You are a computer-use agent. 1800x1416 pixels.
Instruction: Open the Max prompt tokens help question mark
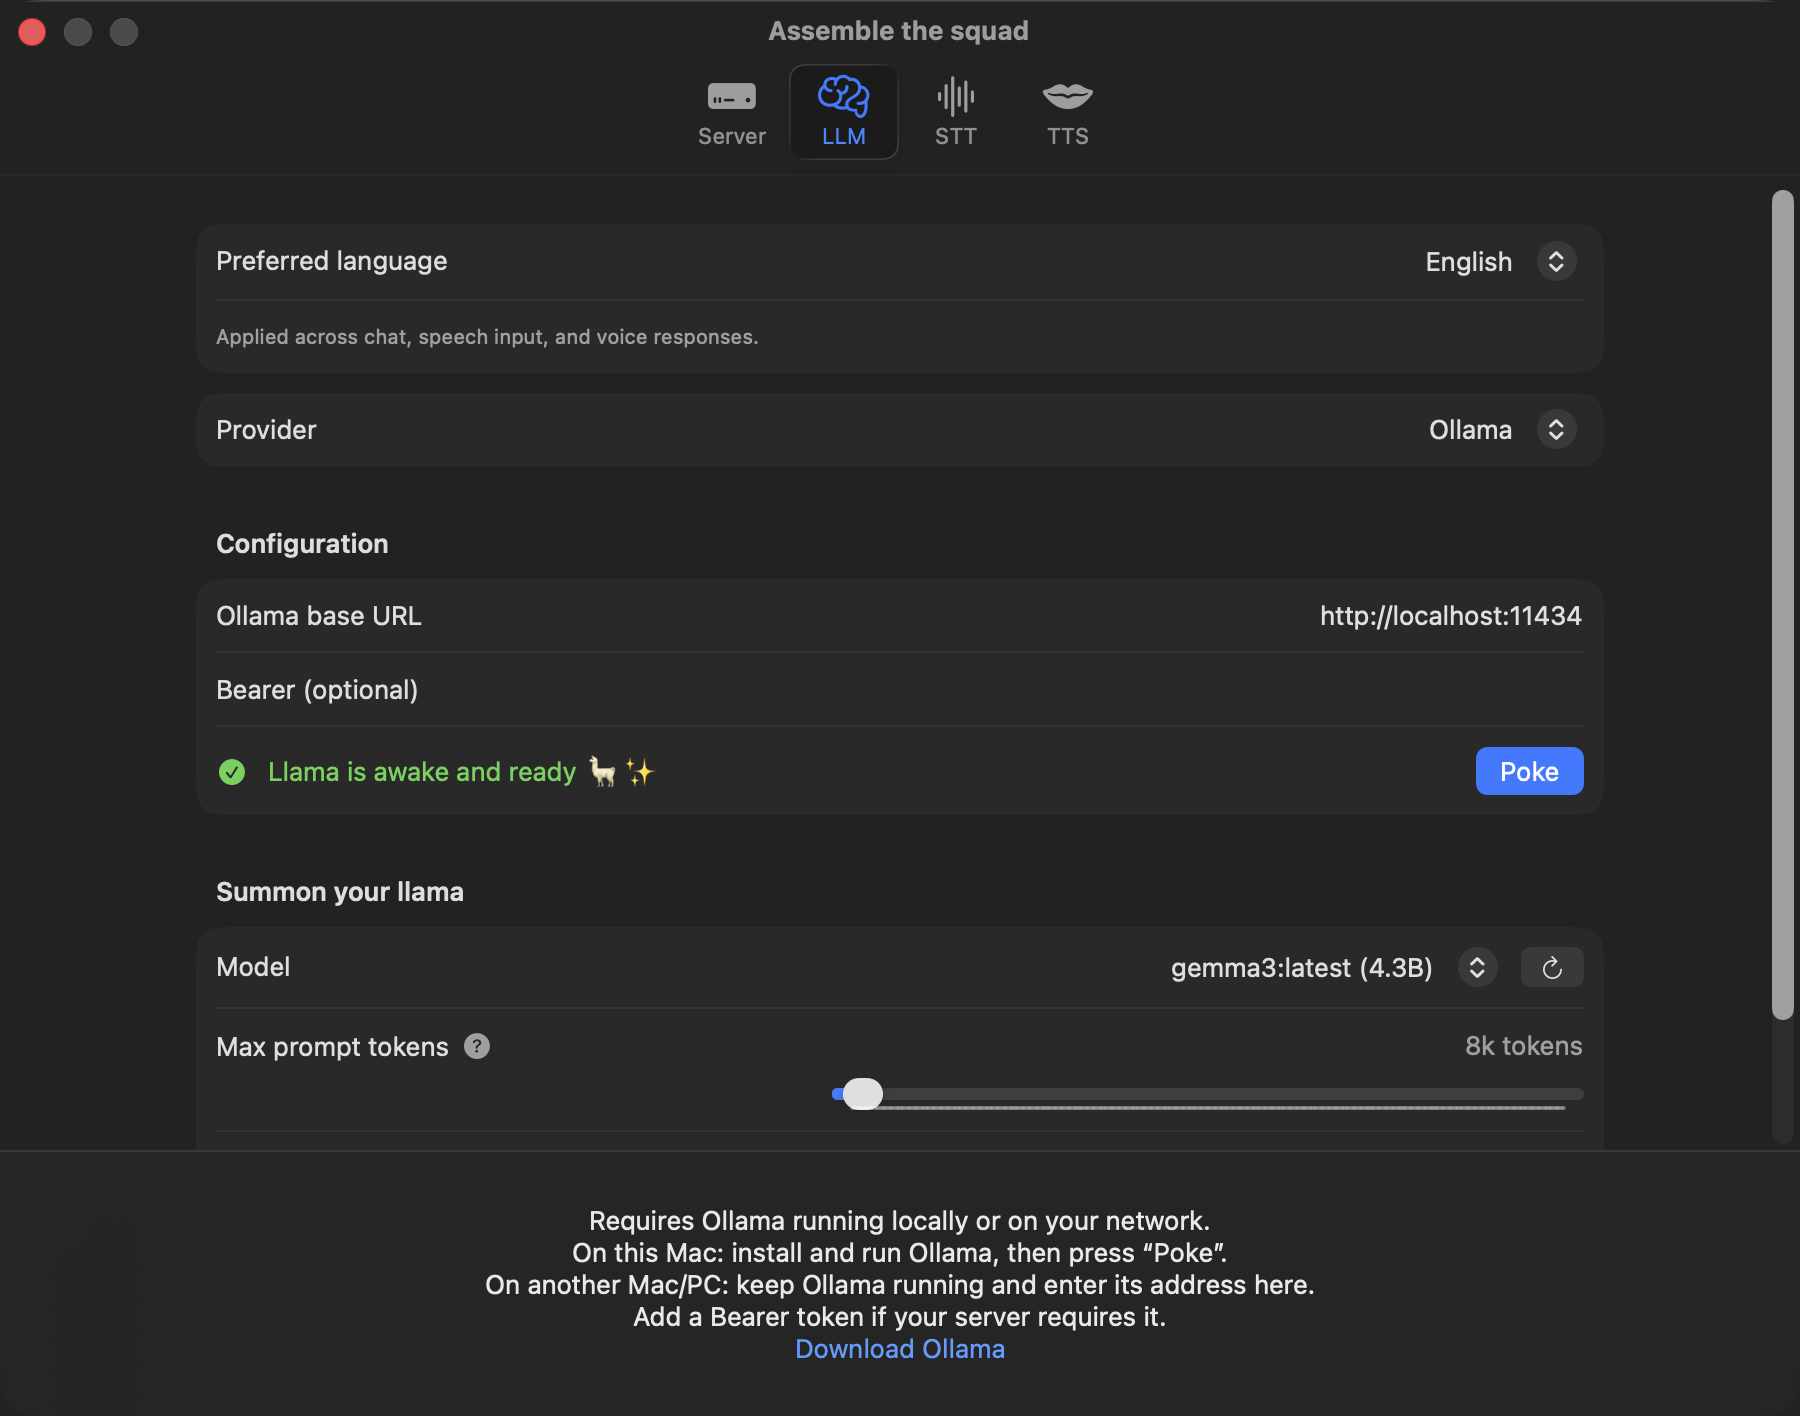tap(477, 1046)
